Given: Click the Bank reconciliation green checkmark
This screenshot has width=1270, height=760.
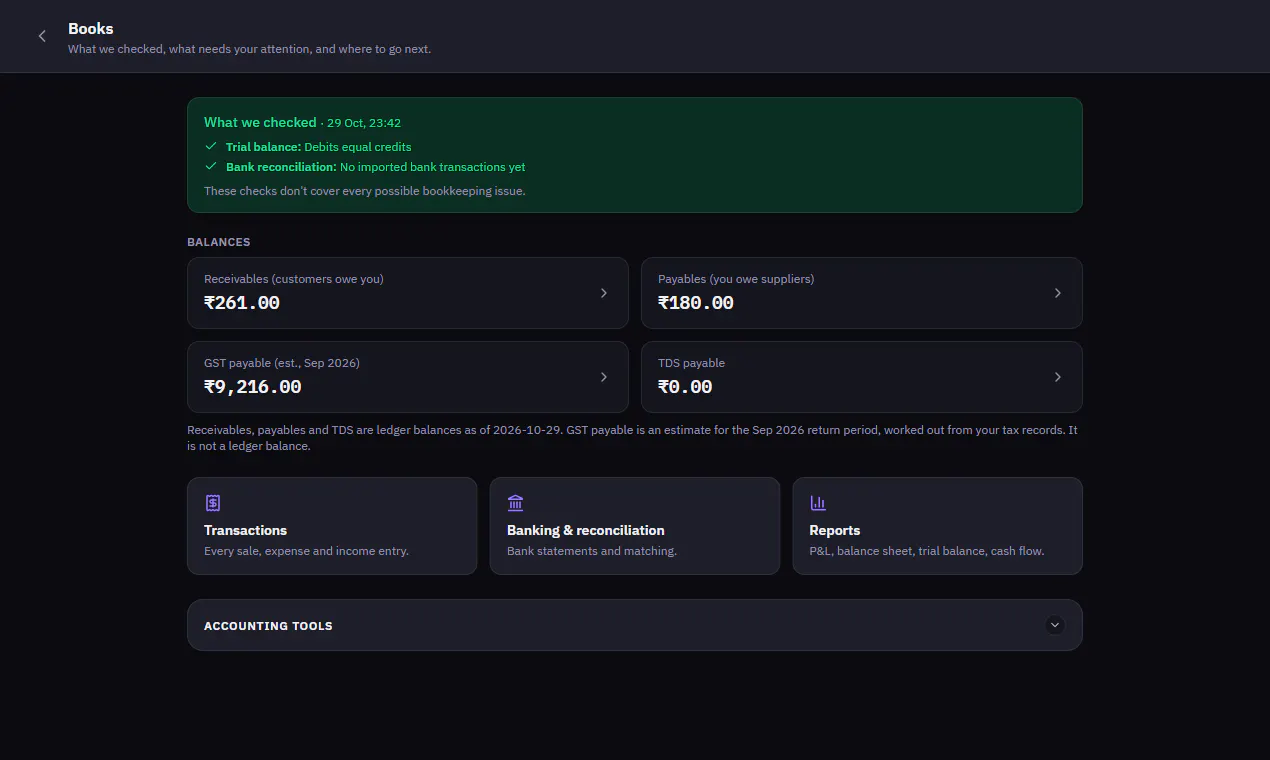Looking at the screenshot, I should pos(211,166).
